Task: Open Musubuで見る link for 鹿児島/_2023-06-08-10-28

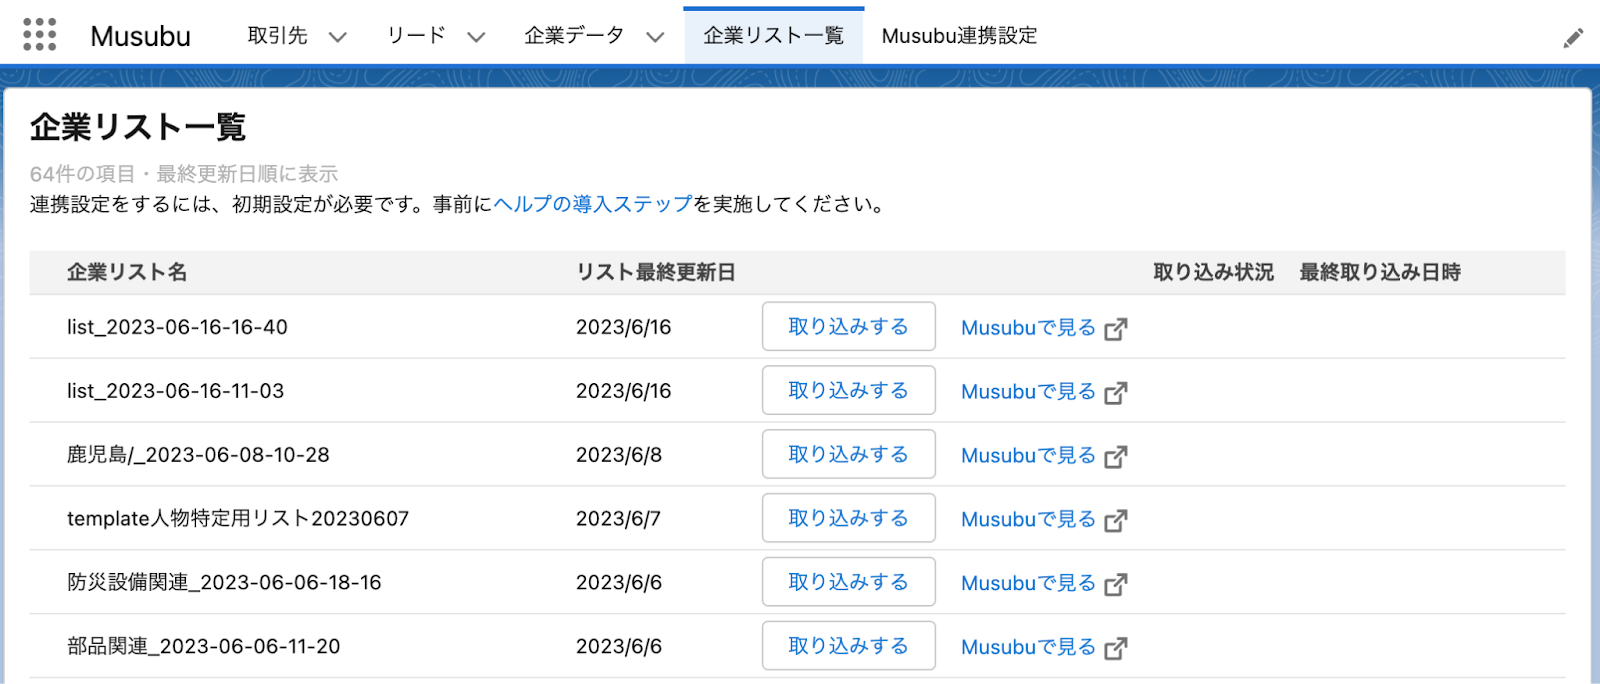Action: tap(1029, 456)
